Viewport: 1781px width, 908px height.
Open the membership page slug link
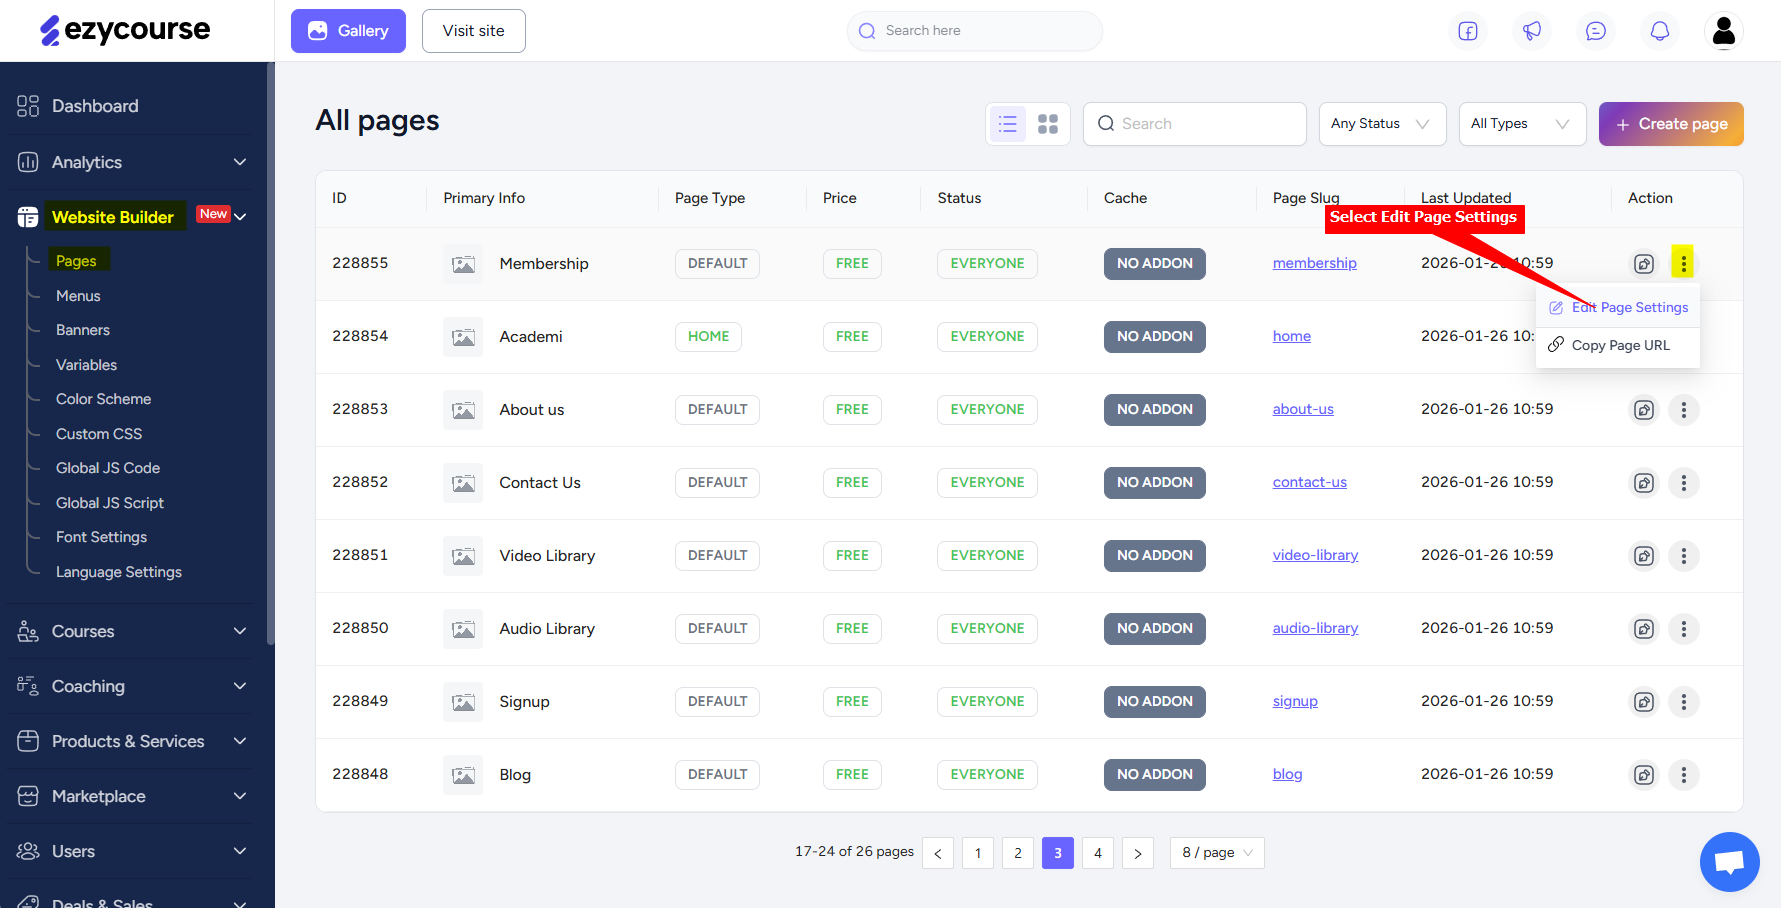coord(1314,262)
